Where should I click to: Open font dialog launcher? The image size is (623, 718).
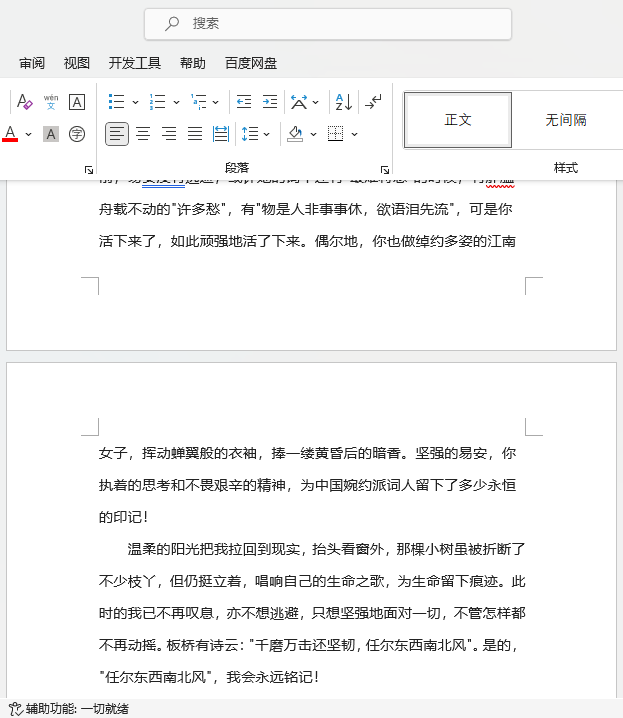pos(89,170)
